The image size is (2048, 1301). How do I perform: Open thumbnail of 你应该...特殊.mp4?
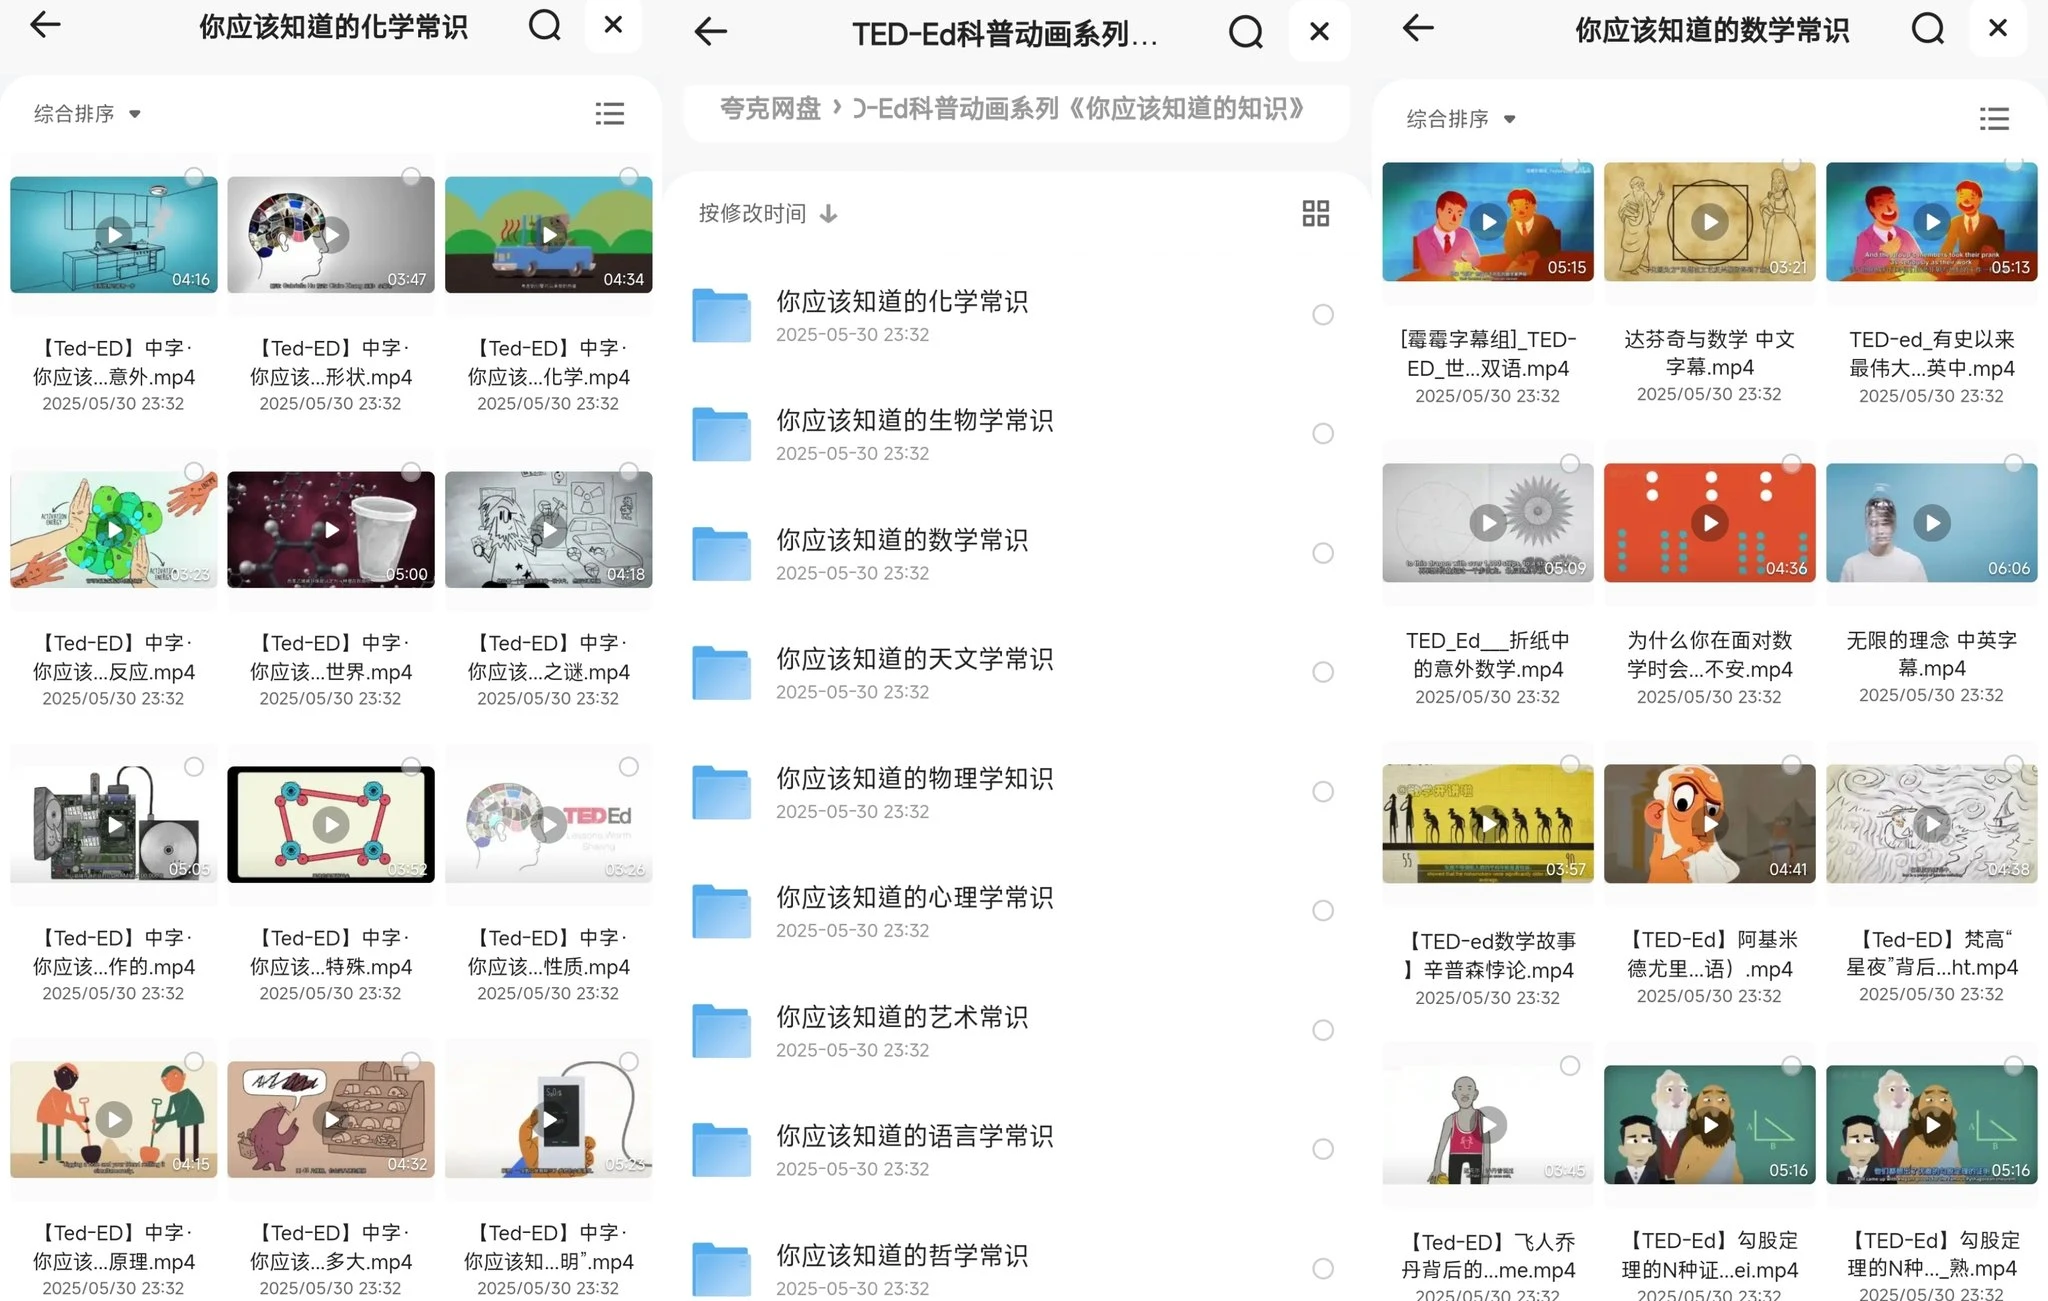331,825
